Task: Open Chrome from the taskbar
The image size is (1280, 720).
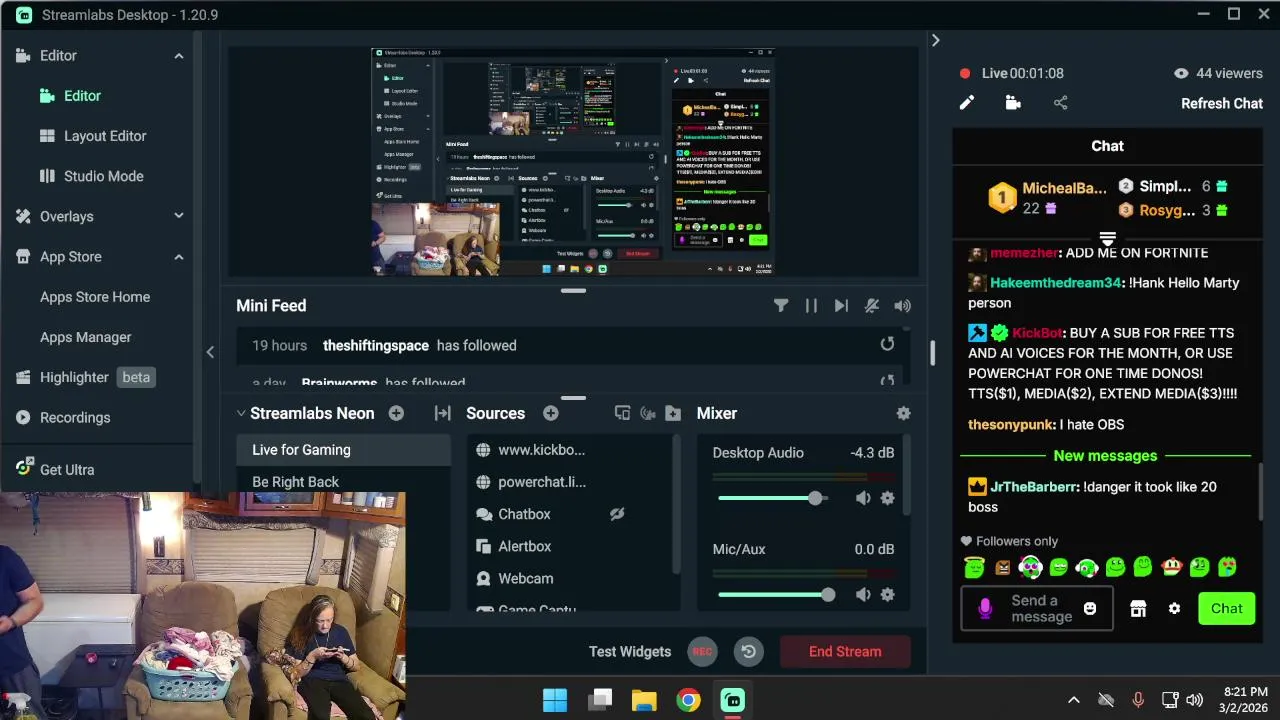Action: pos(688,700)
